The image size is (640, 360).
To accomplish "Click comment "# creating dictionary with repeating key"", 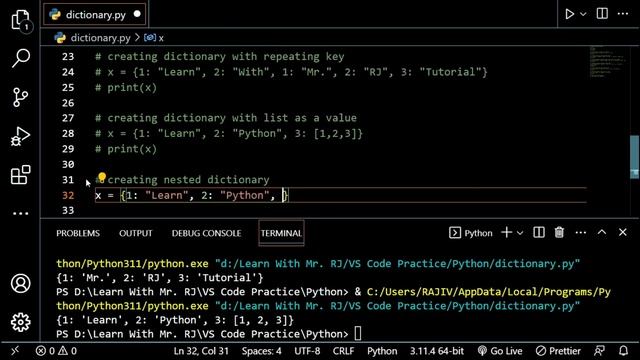I will [220, 56].
